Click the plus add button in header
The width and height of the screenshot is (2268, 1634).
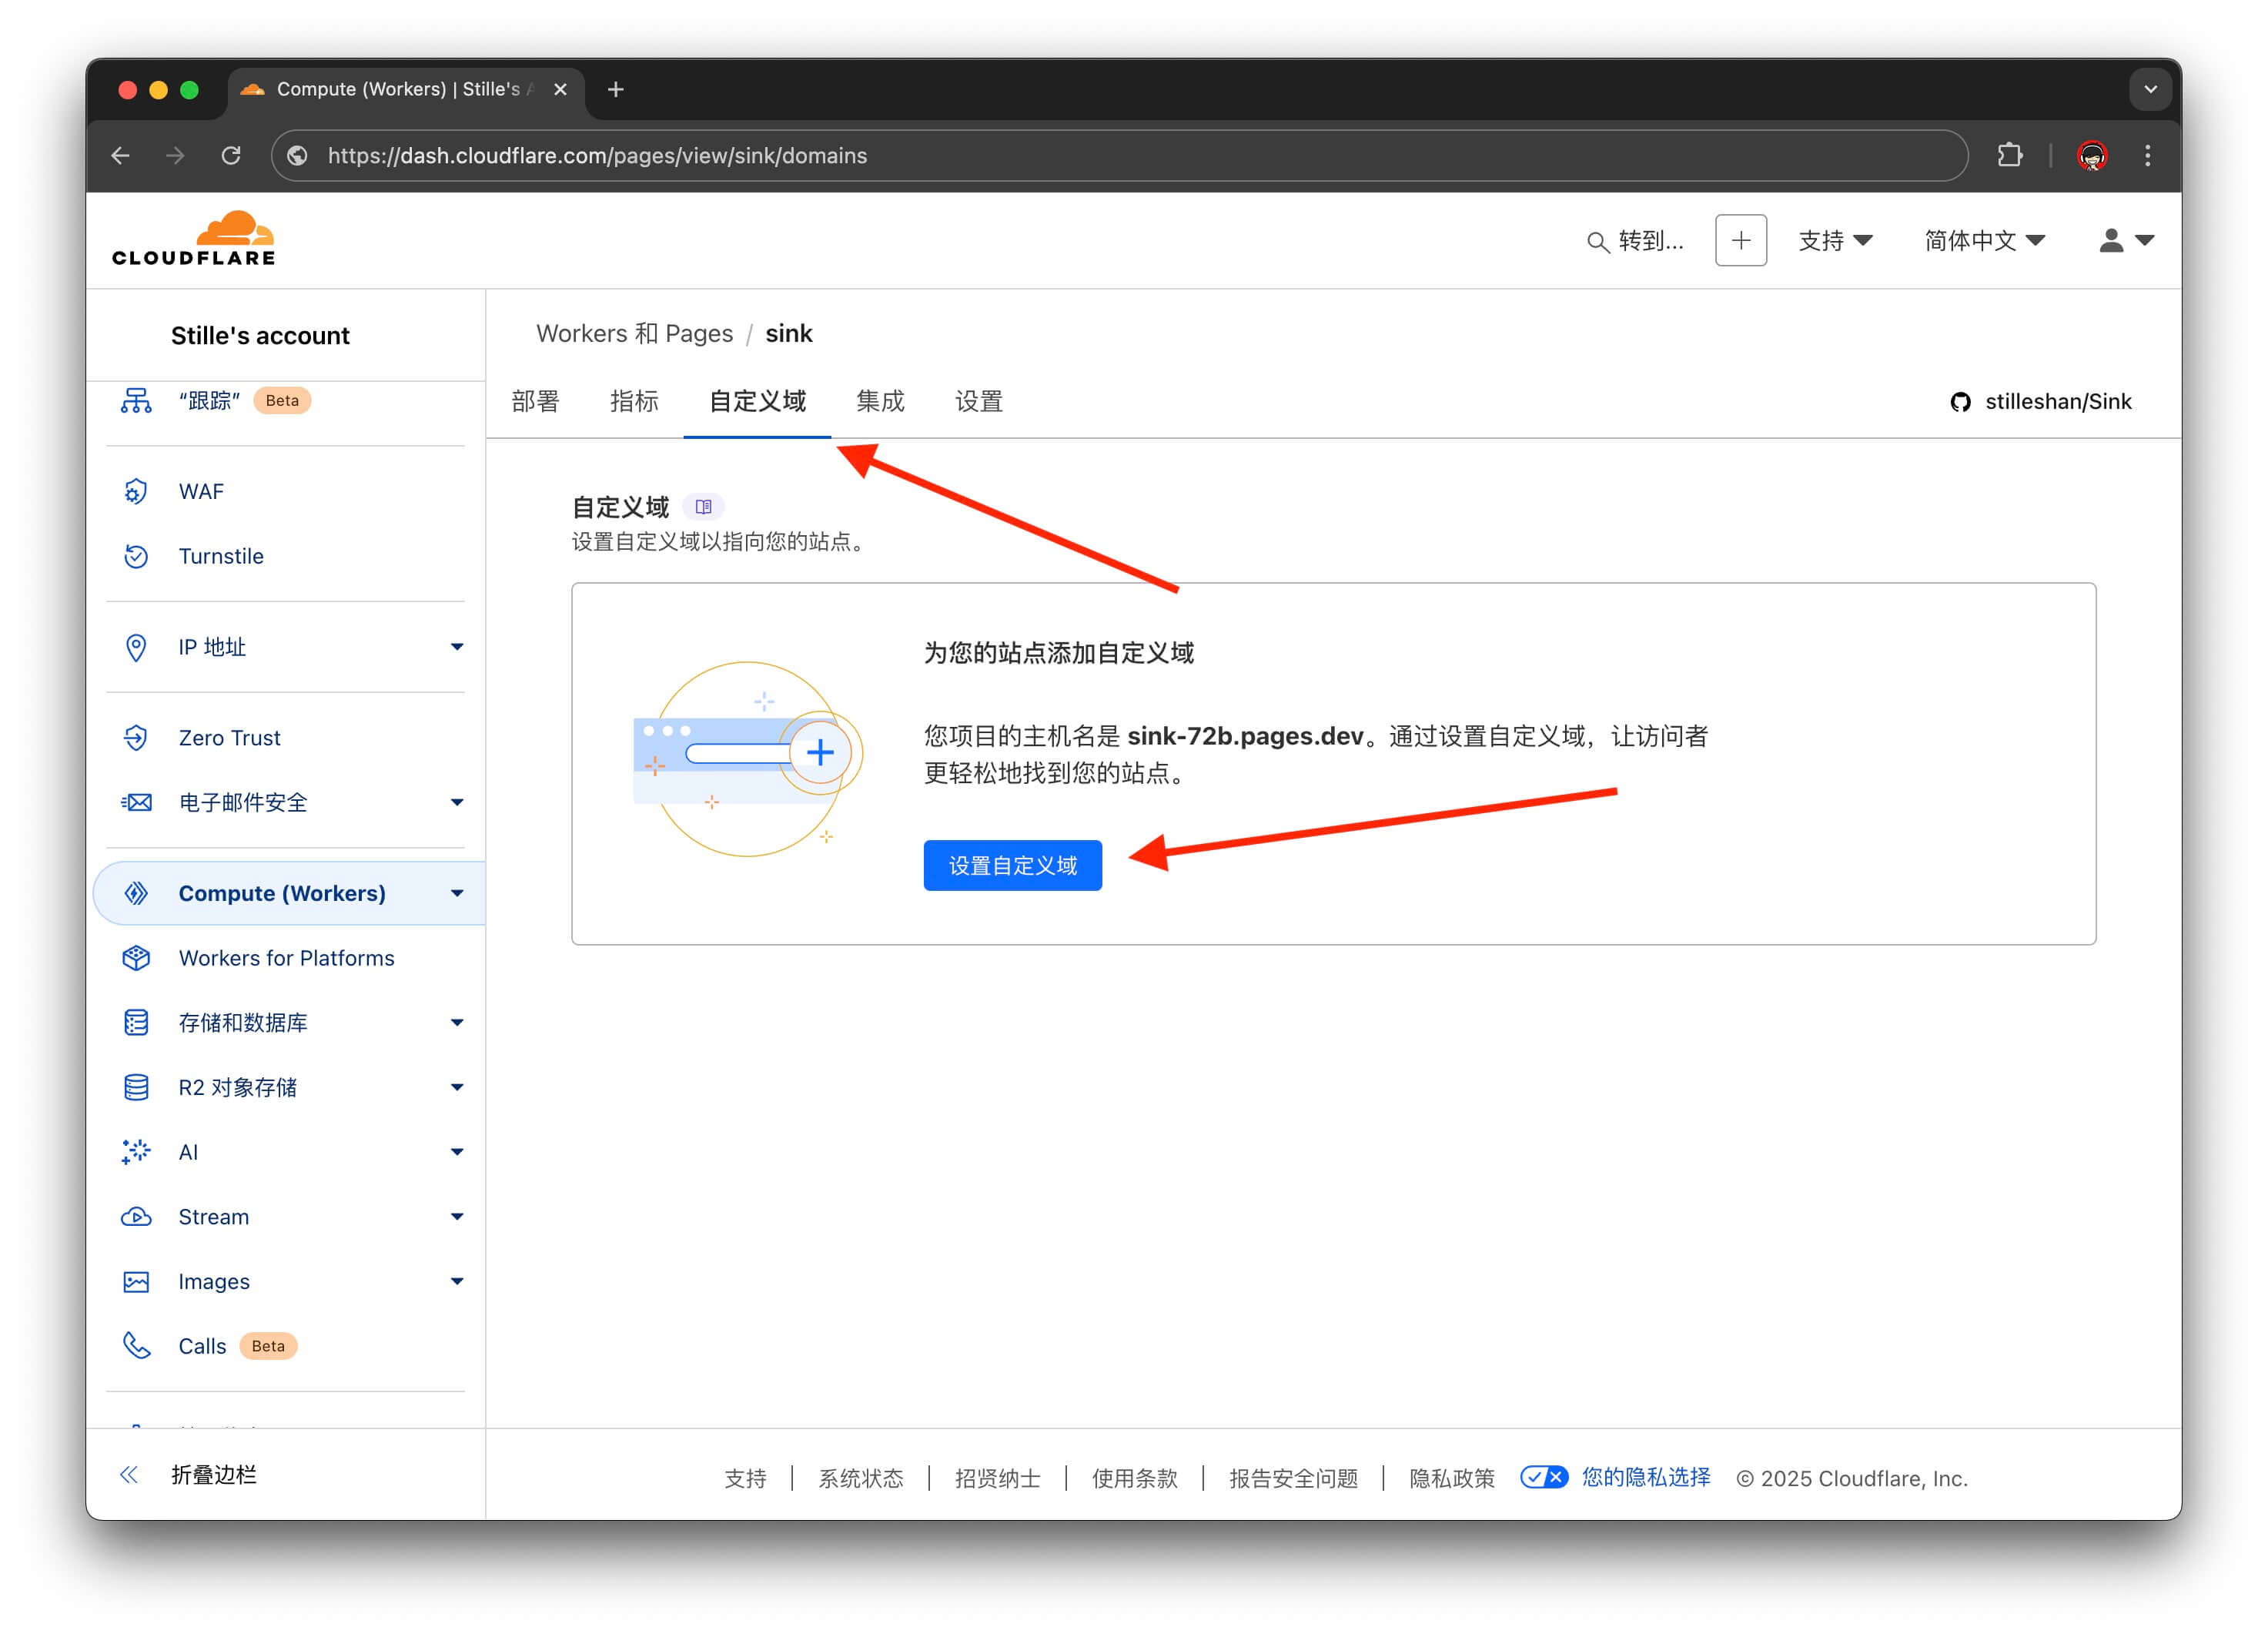tap(1740, 240)
